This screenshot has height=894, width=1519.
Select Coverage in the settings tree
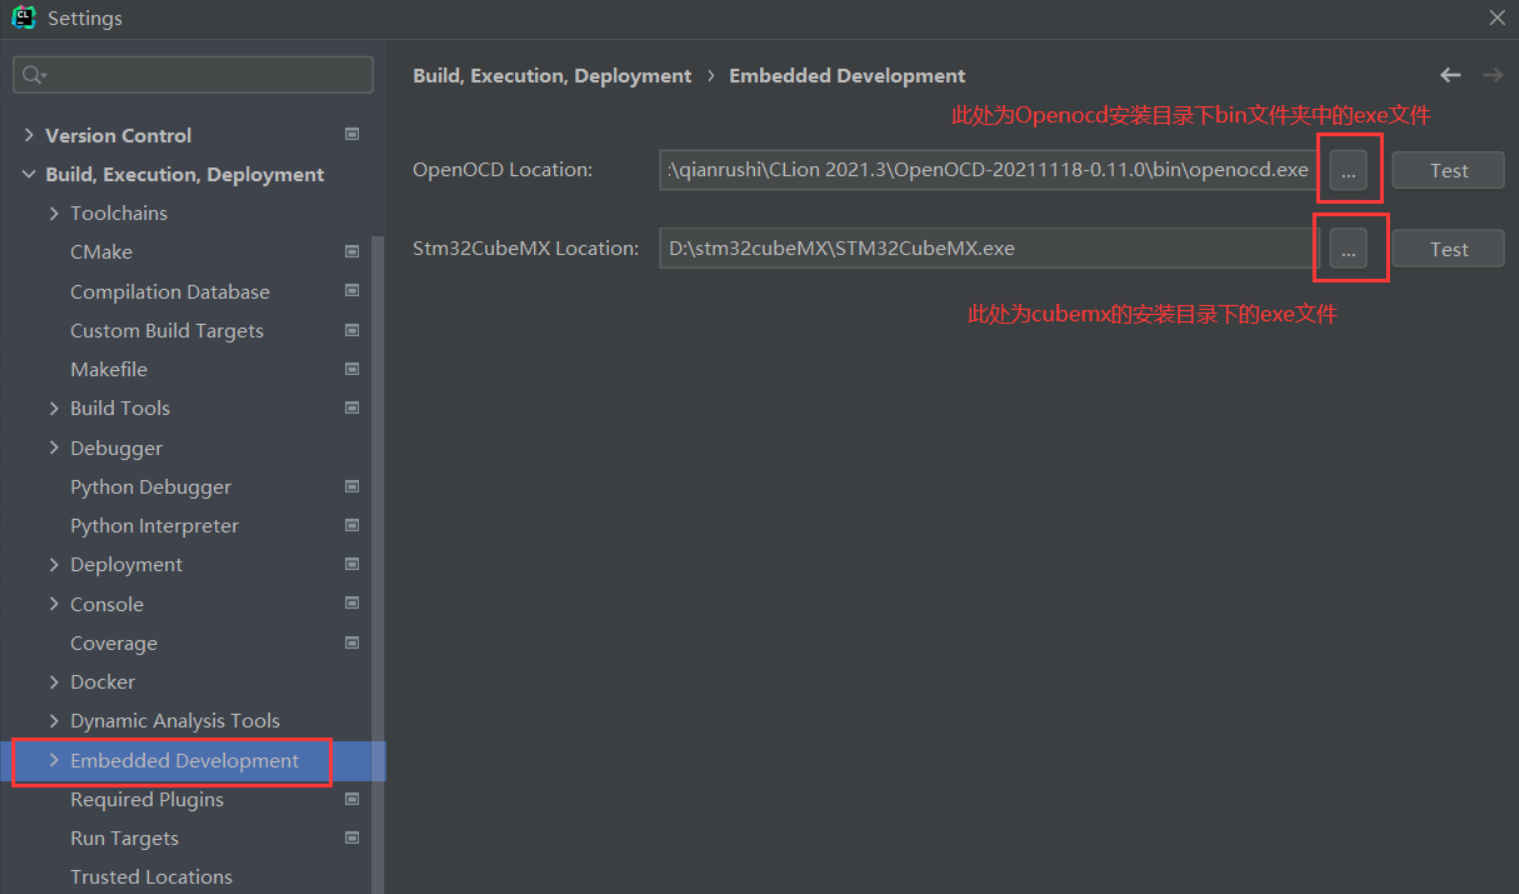coord(114,644)
